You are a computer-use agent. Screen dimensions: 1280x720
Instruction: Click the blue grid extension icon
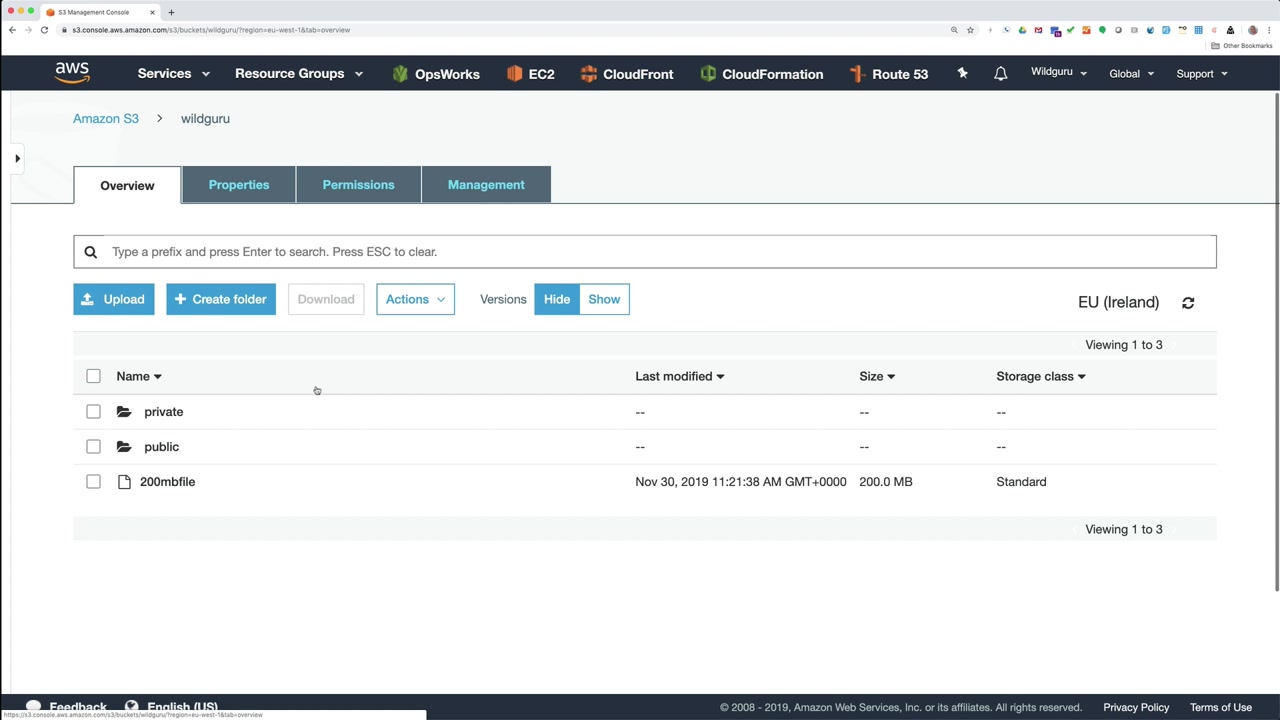tap(1198, 30)
